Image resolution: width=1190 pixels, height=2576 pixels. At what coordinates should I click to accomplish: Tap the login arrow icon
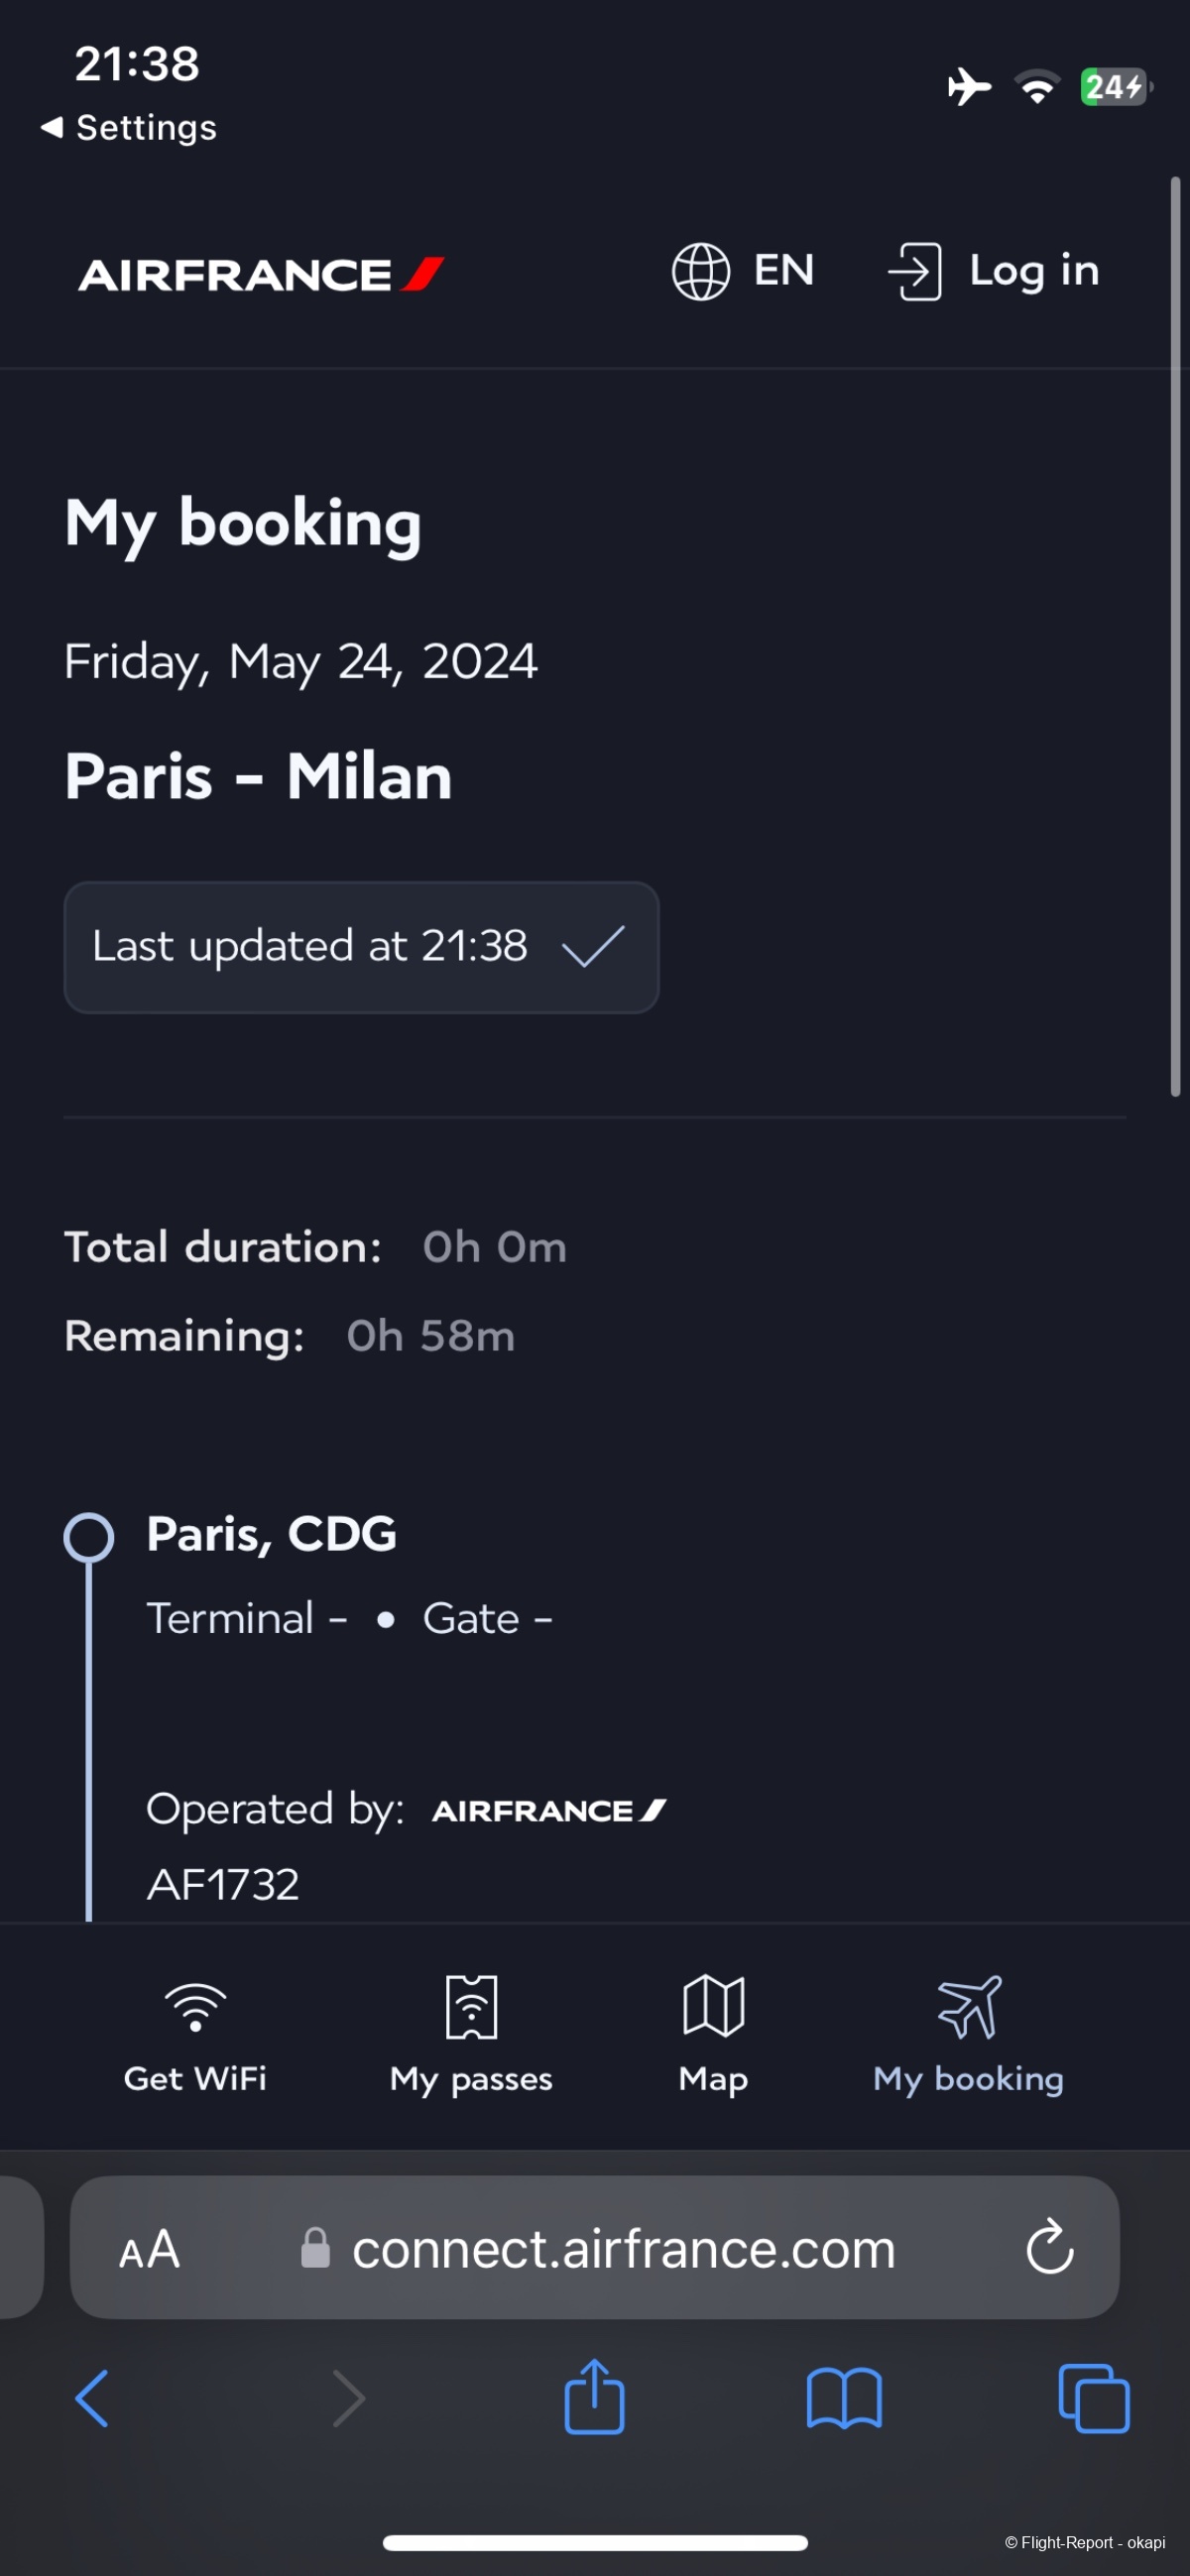(914, 271)
